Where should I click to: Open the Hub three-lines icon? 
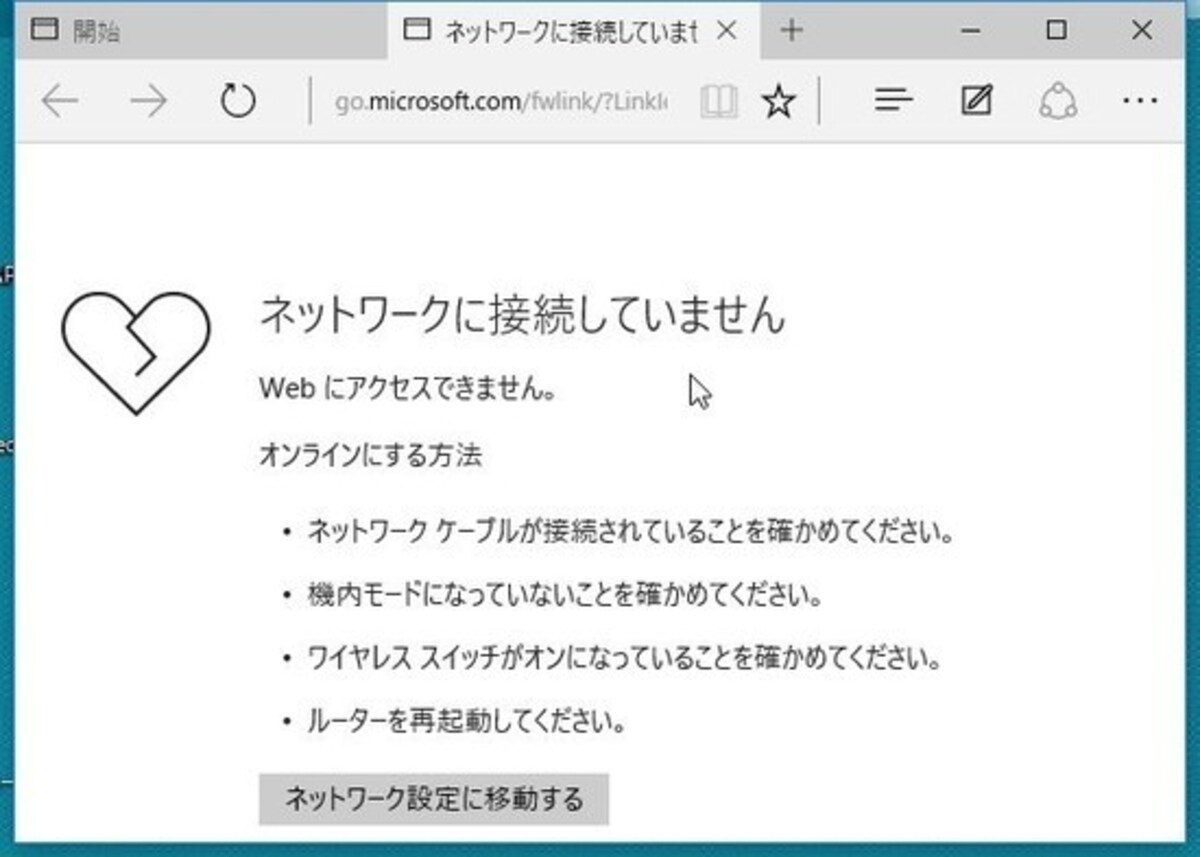pyautogui.click(x=894, y=101)
